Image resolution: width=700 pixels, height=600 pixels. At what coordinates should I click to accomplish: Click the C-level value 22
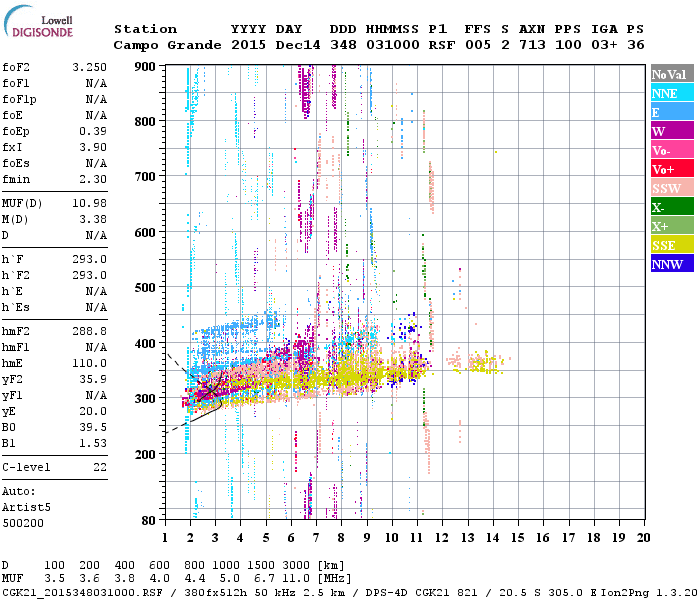[100, 467]
